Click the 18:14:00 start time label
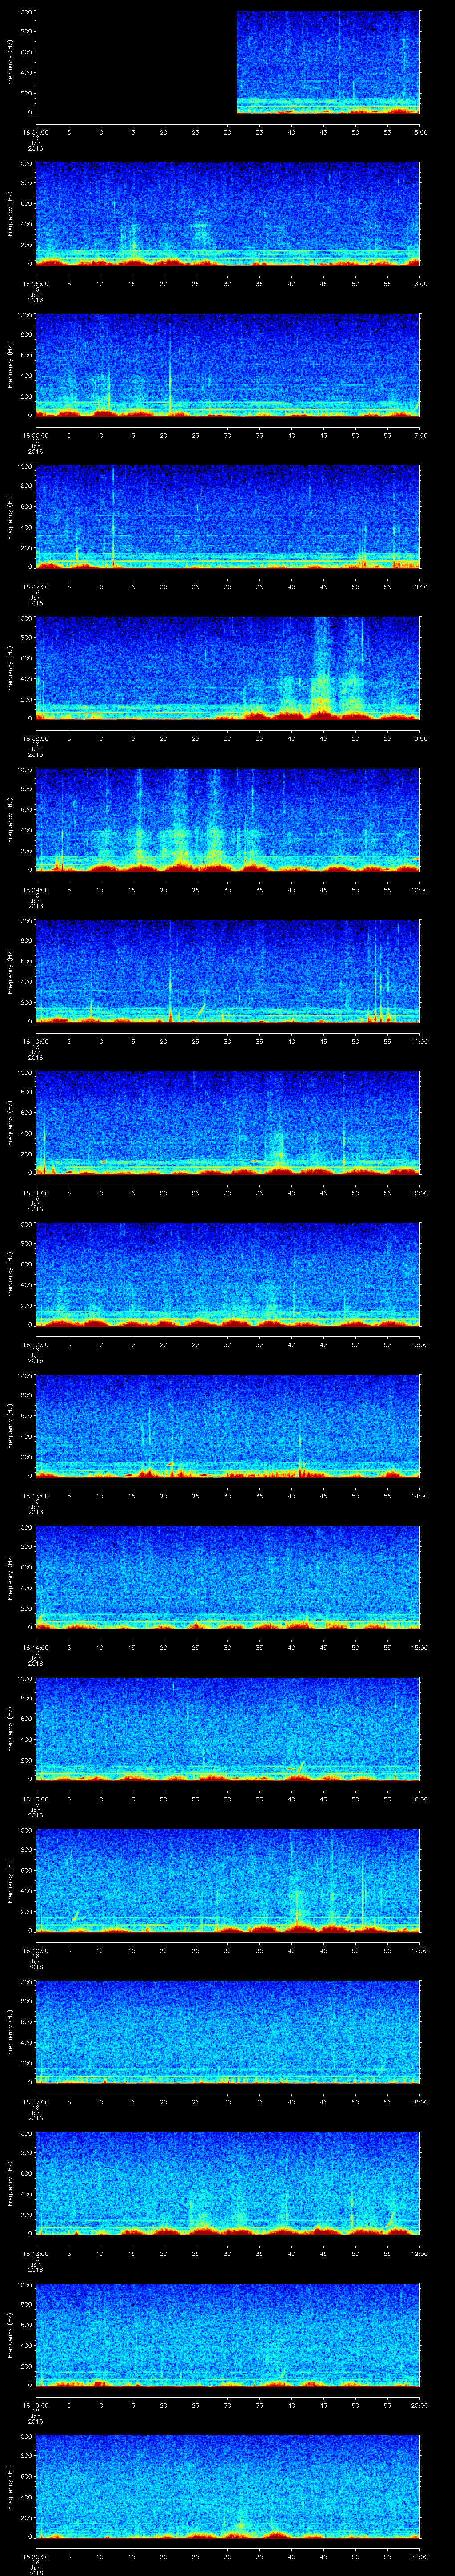 coord(35,1647)
